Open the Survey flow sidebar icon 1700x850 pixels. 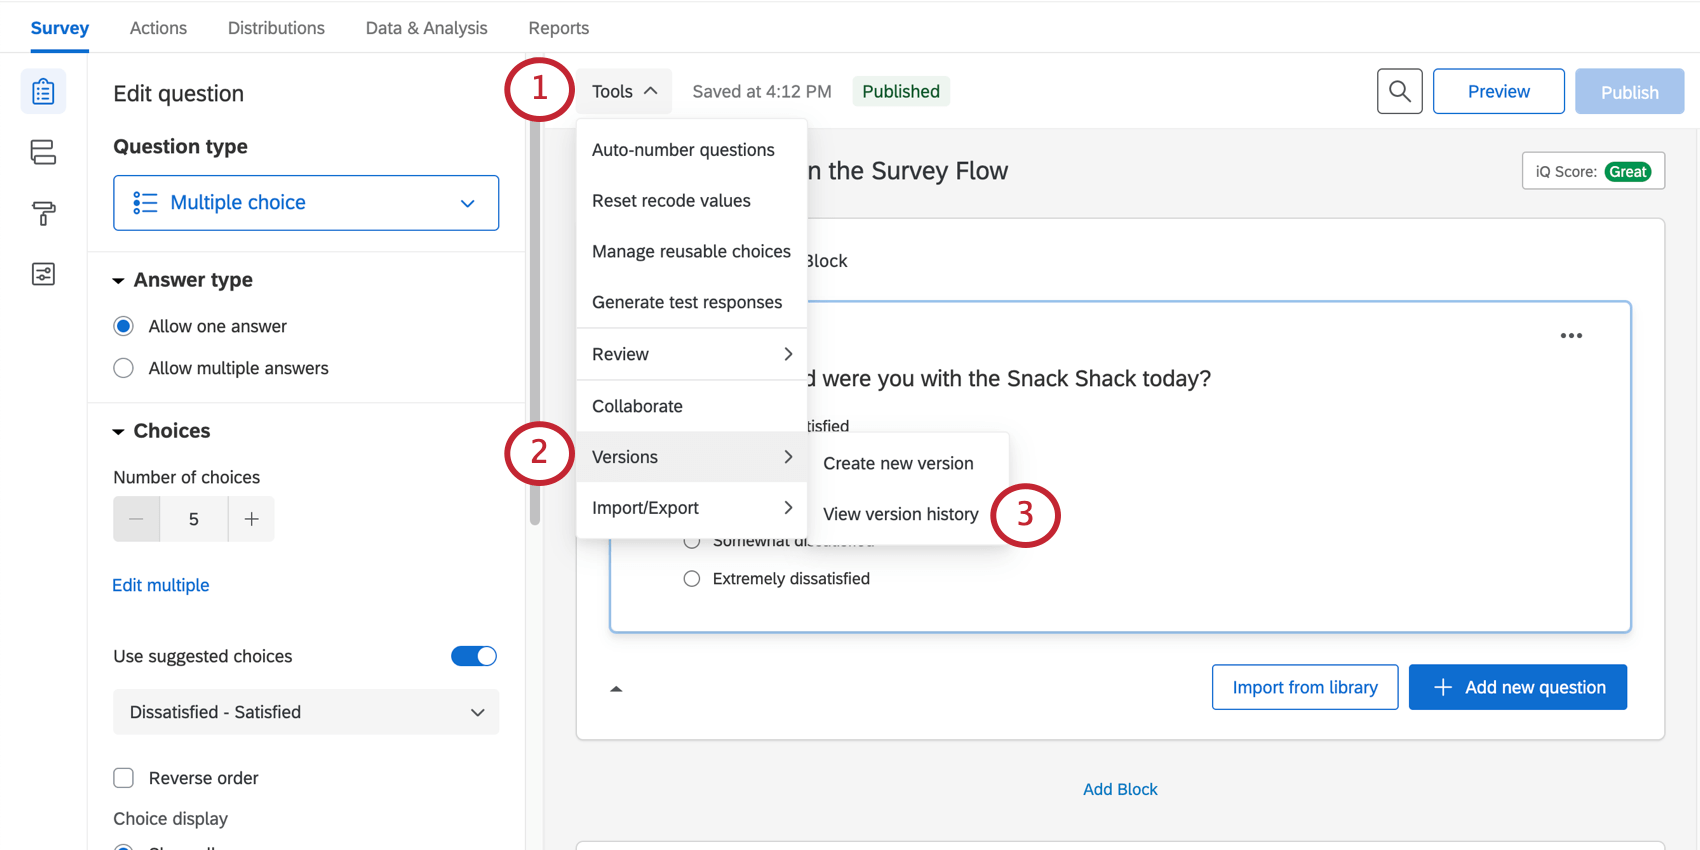pos(43,152)
